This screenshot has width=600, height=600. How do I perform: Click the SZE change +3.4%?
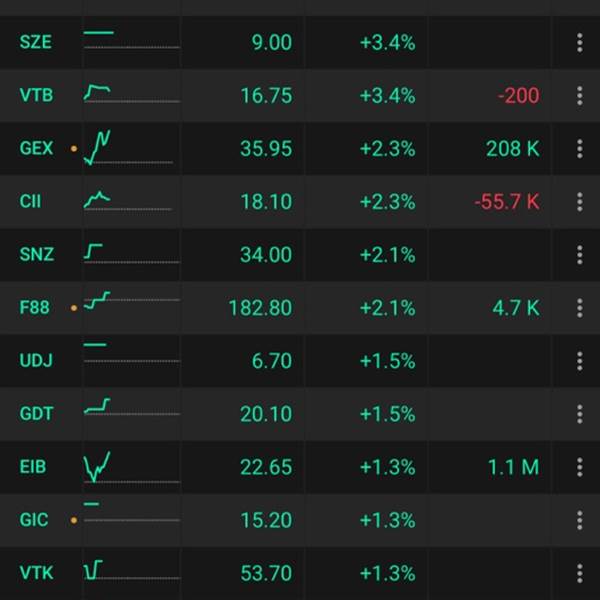pyautogui.click(x=387, y=42)
